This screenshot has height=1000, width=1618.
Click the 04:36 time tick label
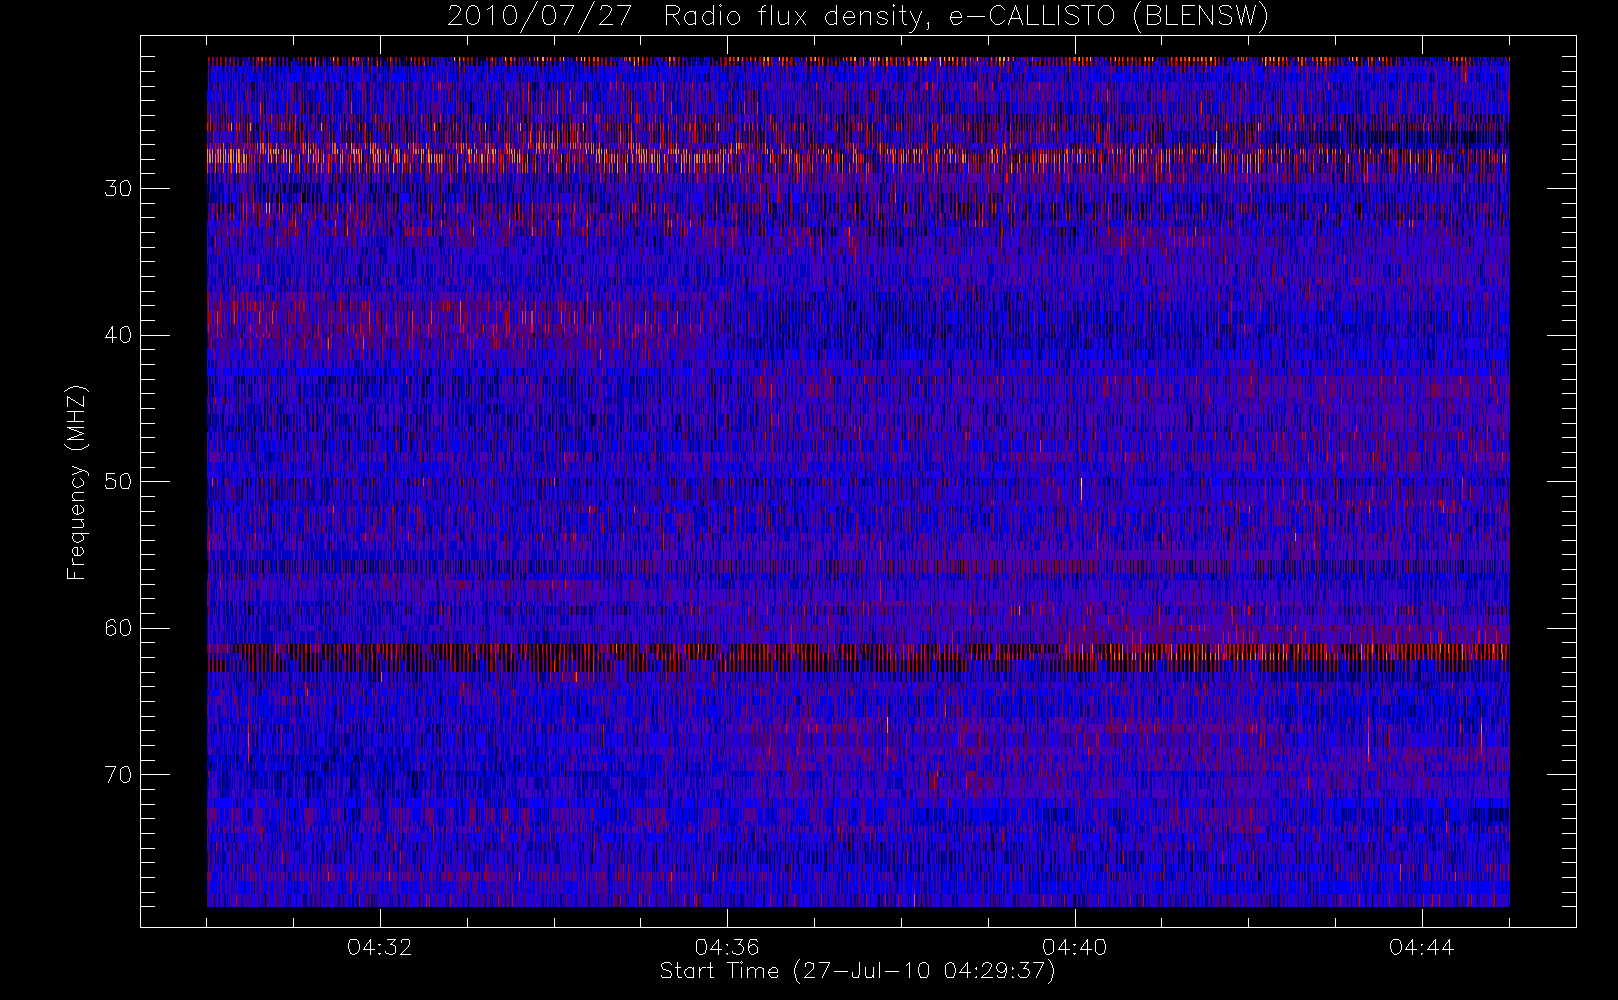point(727,946)
